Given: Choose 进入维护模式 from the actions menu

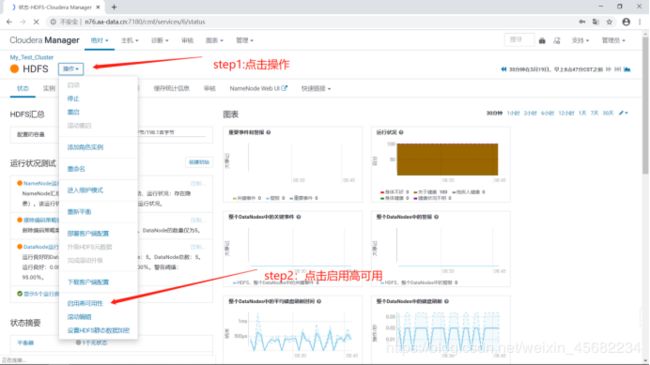Looking at the screenshot, I should pyautogui.click(x=85, y=190).
